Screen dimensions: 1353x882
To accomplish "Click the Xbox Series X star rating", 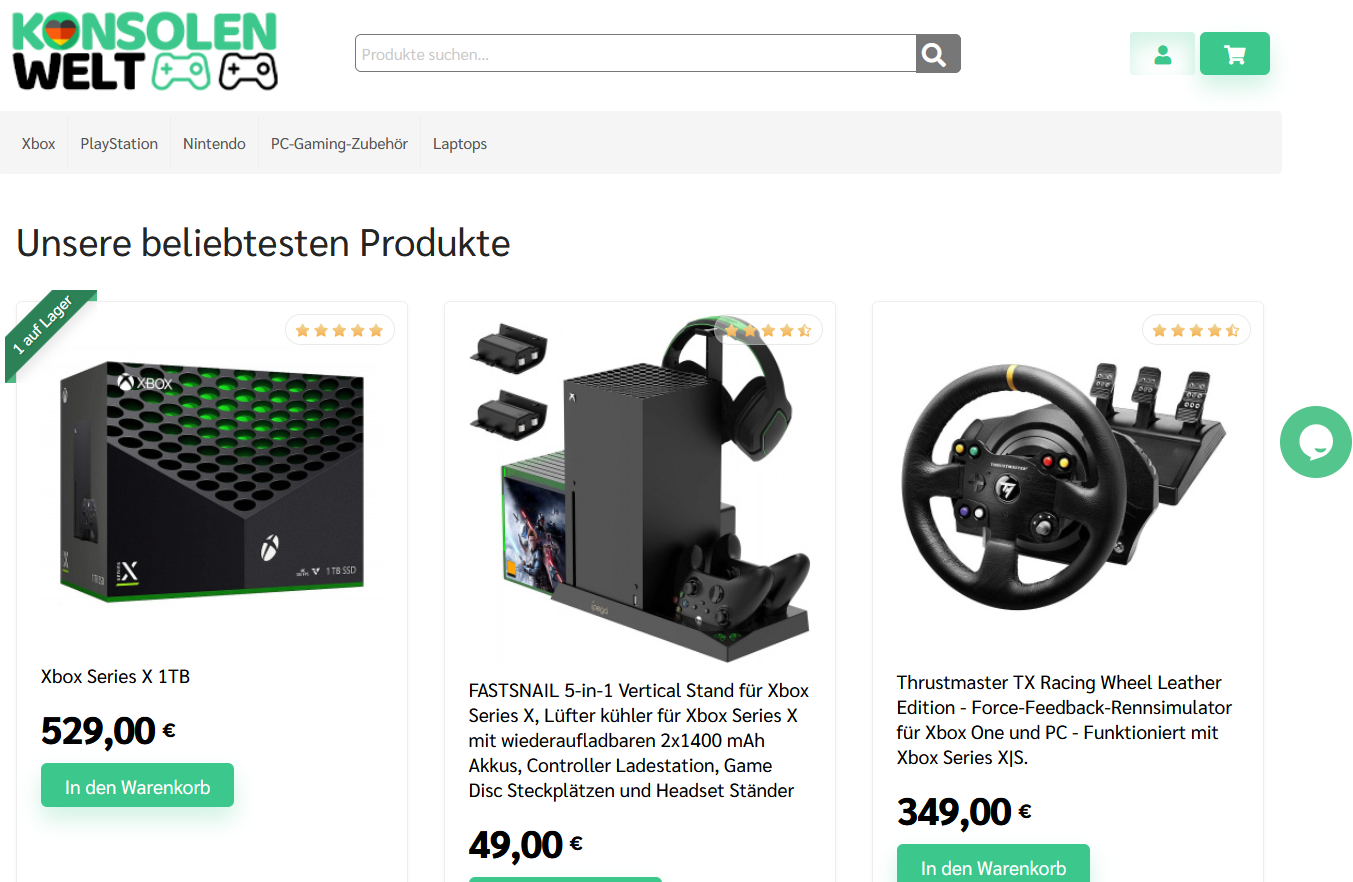I will click(x=340, y=330).
